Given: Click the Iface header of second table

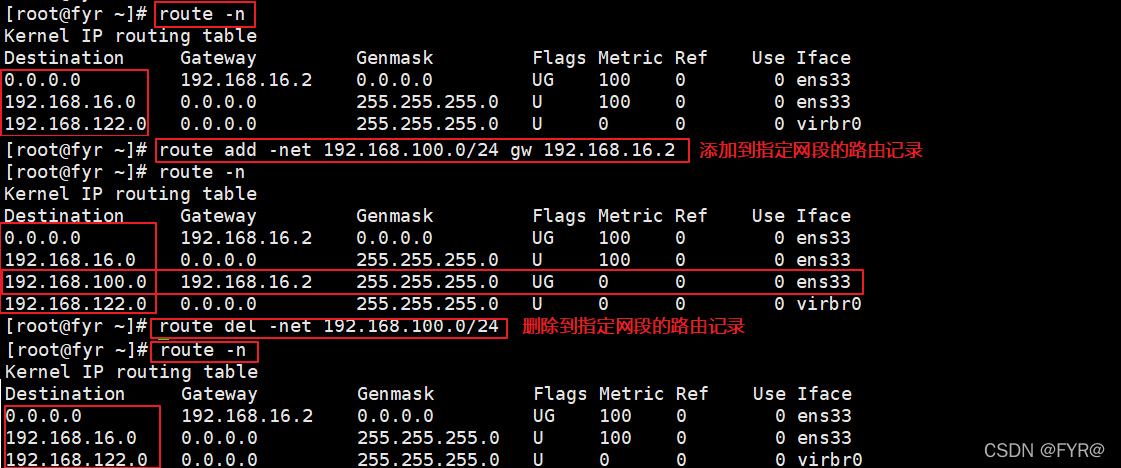Looking at the screenshot, I should click(824, 216).
